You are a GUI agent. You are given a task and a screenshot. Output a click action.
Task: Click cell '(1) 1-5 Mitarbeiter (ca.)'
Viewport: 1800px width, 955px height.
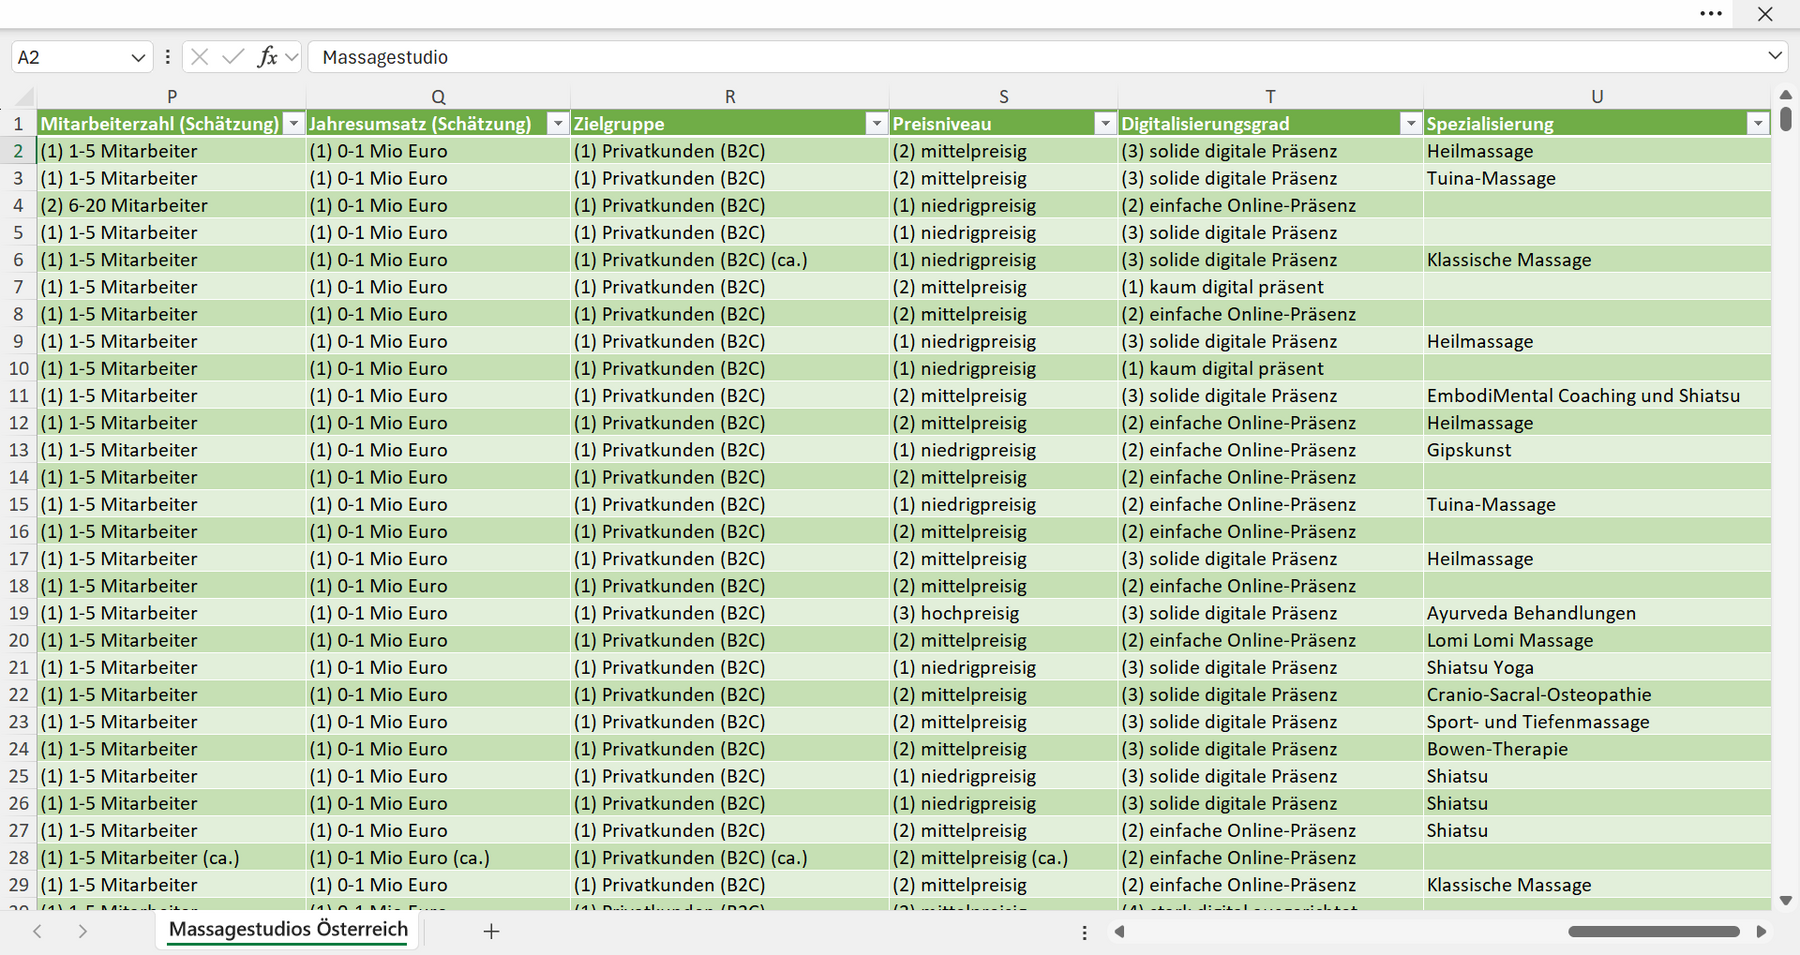[172, 858]
